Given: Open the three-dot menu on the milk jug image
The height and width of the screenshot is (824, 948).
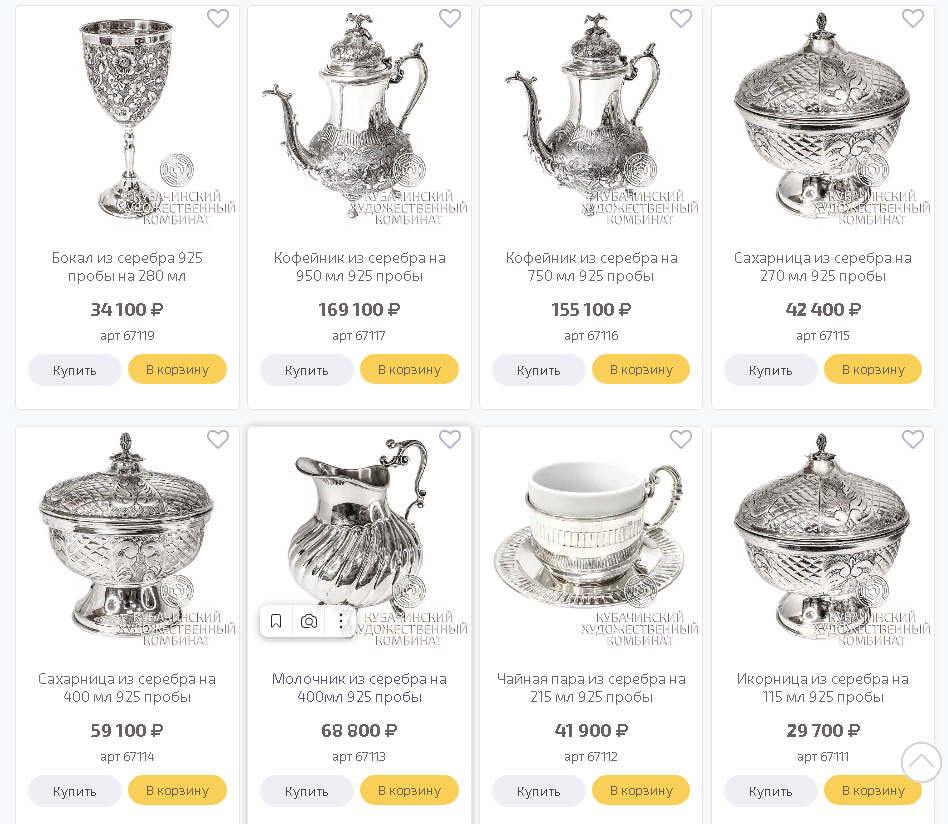Looking at the screenshot, I should [341, 621].
